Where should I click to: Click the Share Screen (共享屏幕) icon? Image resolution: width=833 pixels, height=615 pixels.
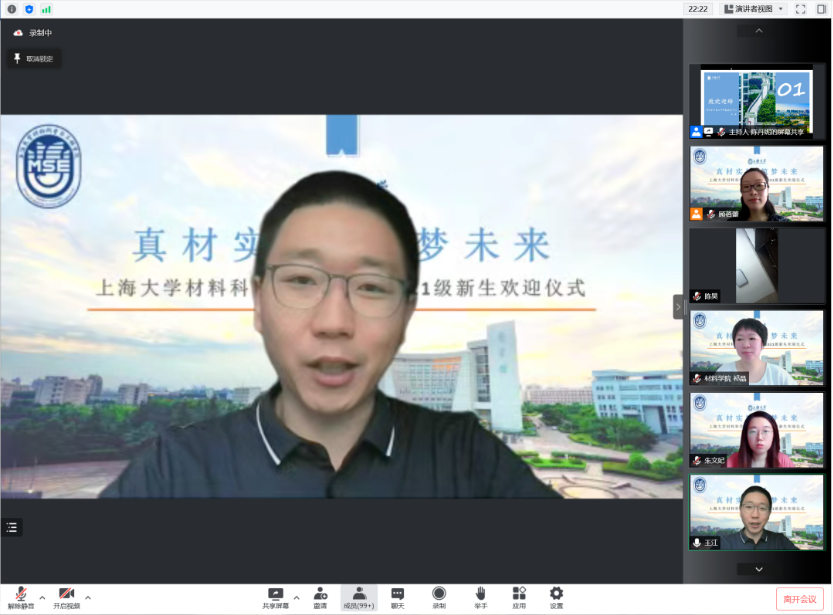coord(275,594)
